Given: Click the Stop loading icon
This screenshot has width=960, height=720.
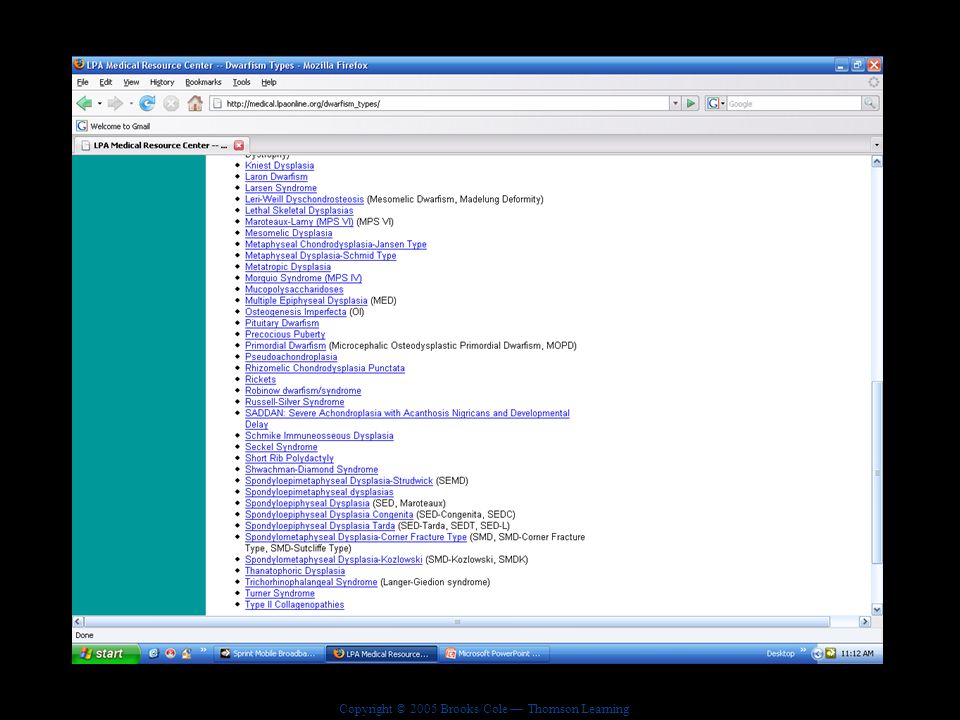Looking at the screenshot, I should (171, 103).
